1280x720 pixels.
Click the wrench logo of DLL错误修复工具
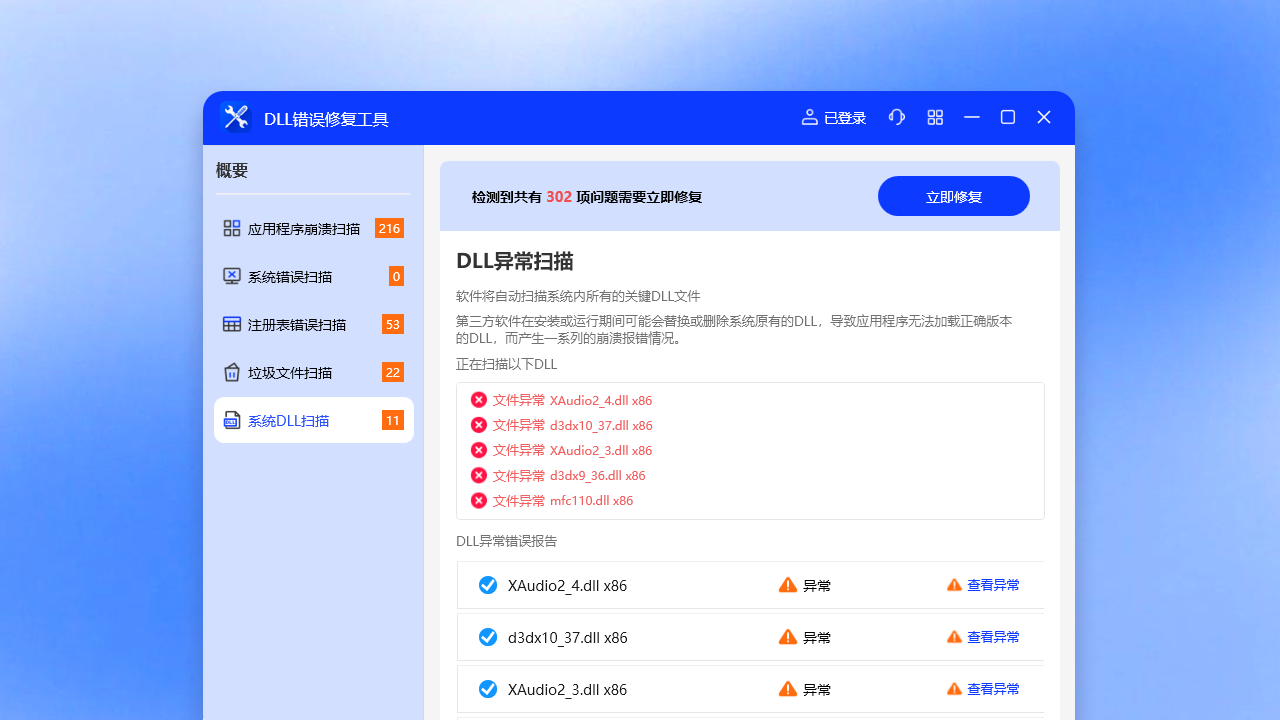coord(235,117)
